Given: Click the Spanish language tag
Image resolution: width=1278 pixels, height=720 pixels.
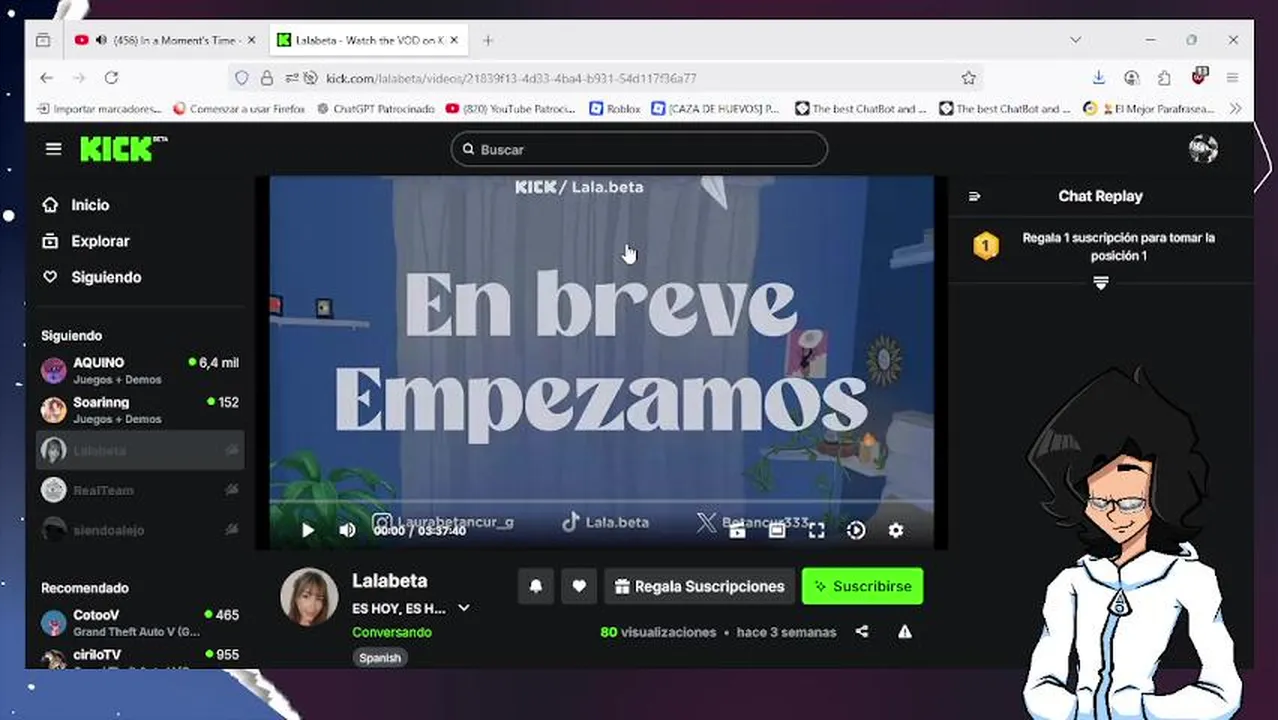Looking at the screenshot, I should (380, 658).
